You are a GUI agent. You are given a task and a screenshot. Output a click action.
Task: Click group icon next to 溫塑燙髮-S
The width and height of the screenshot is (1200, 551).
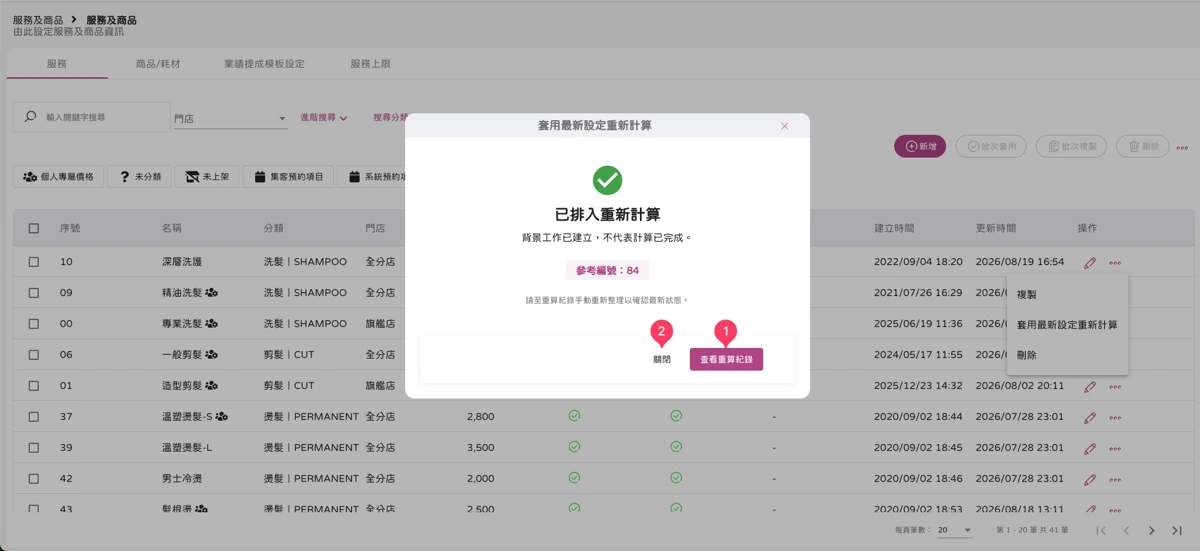[222, 416]
